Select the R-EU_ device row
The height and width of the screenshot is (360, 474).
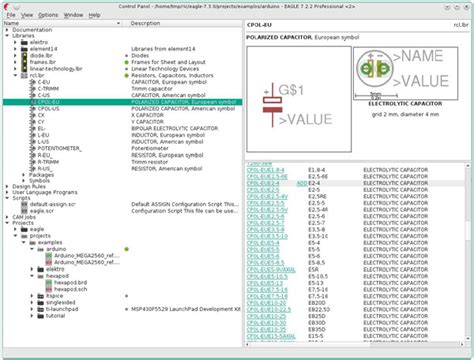(x=122, y=155)
